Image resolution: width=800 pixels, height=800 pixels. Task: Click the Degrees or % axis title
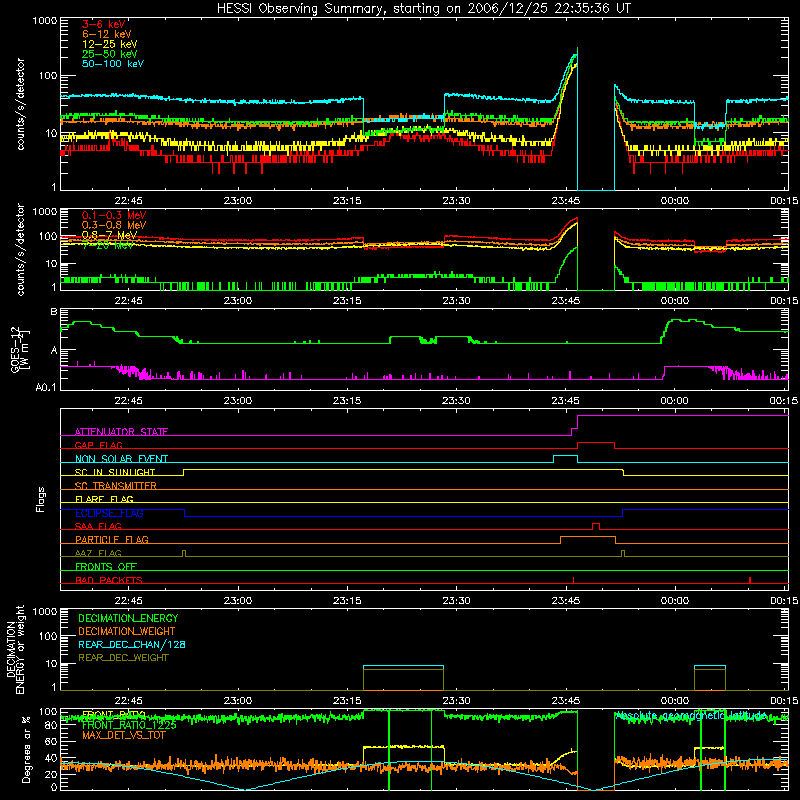pos(26,749)
